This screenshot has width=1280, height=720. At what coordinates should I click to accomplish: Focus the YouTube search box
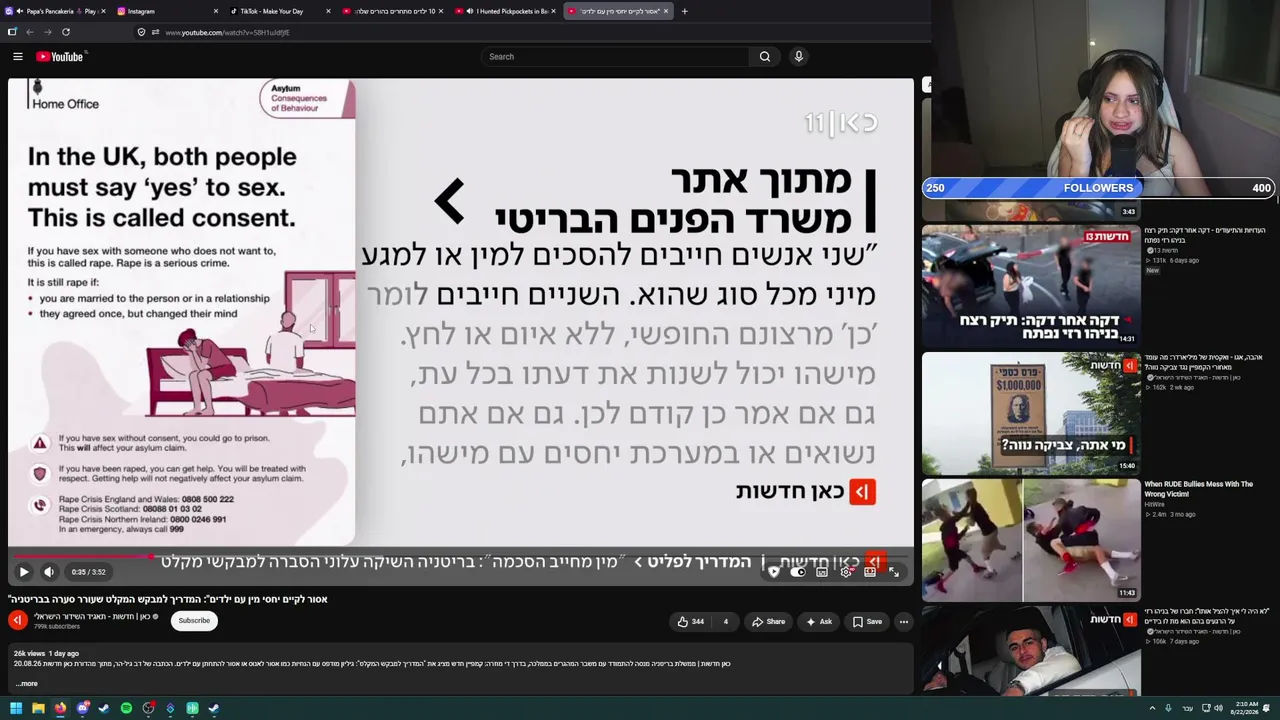click(616, 57)
